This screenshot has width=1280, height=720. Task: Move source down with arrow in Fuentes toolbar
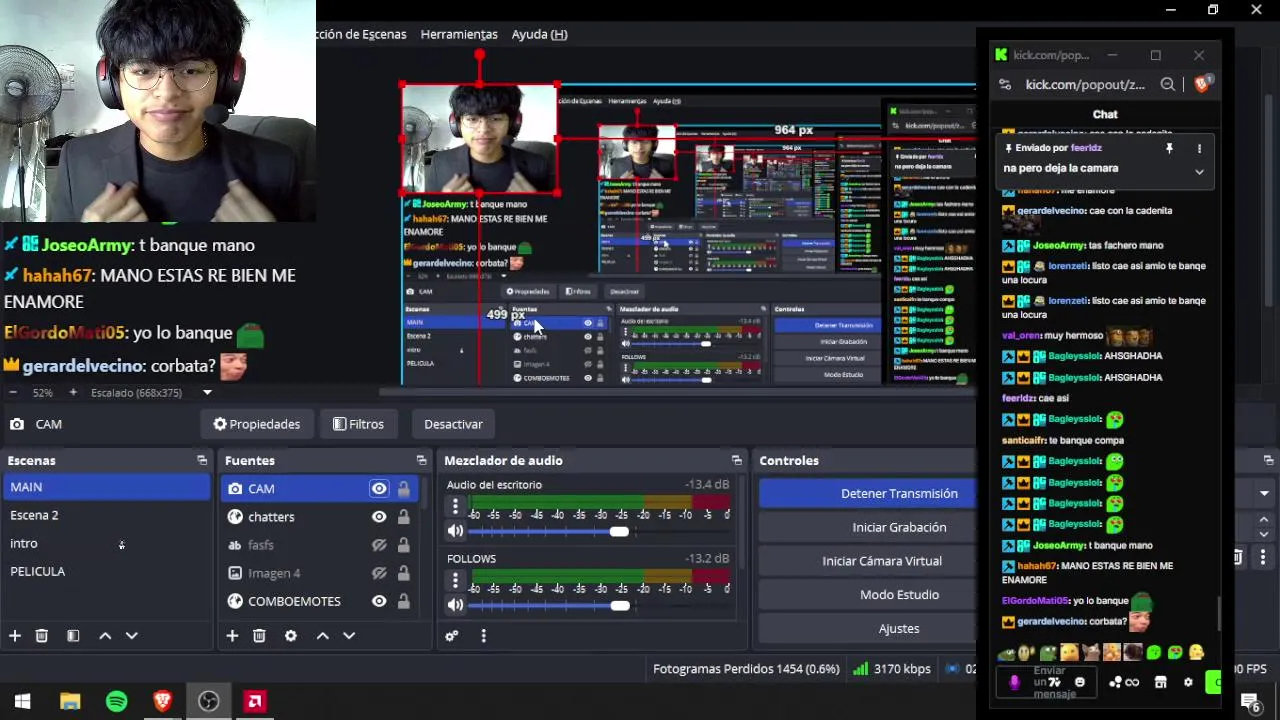tap(349, 636)
